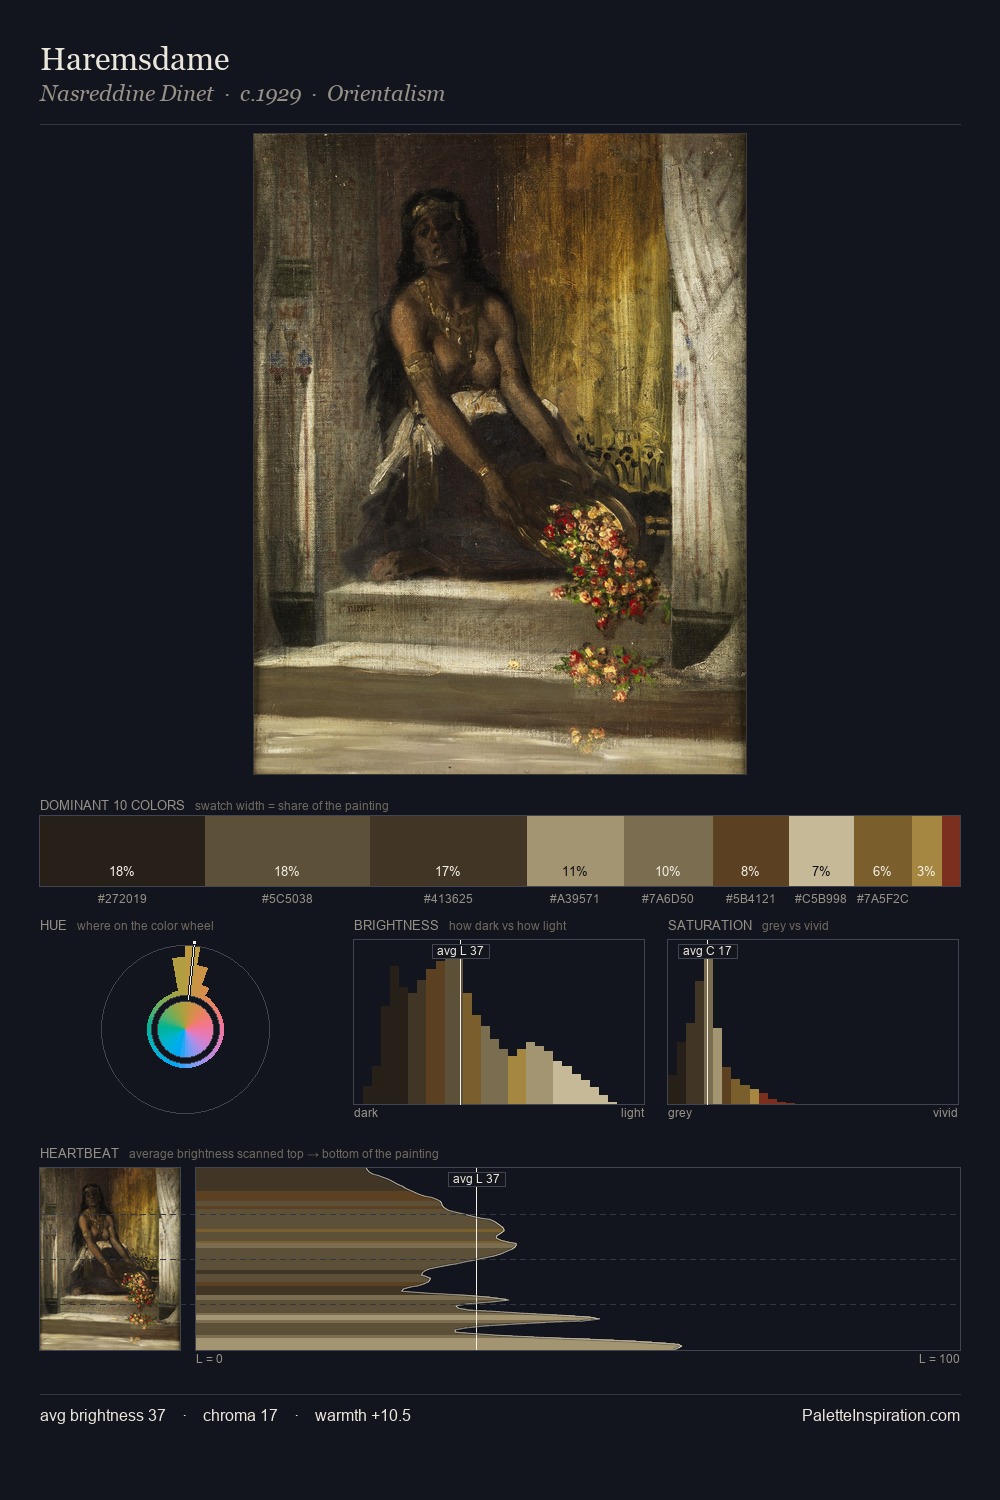The image size is (1000, 1500).
Task: Click the '#5B4121' hex code label
Action: [751, 899]
